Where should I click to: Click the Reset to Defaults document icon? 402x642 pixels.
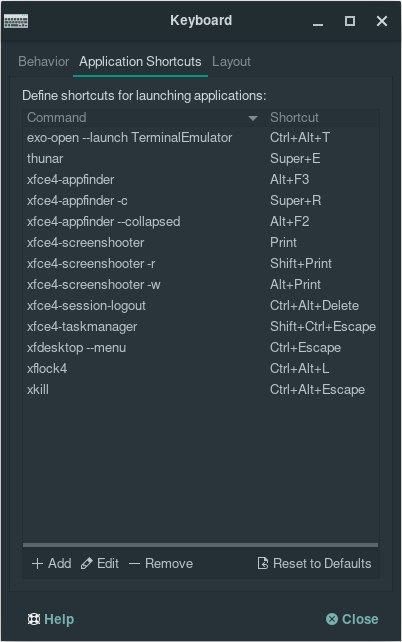click(x=263, y=563)
